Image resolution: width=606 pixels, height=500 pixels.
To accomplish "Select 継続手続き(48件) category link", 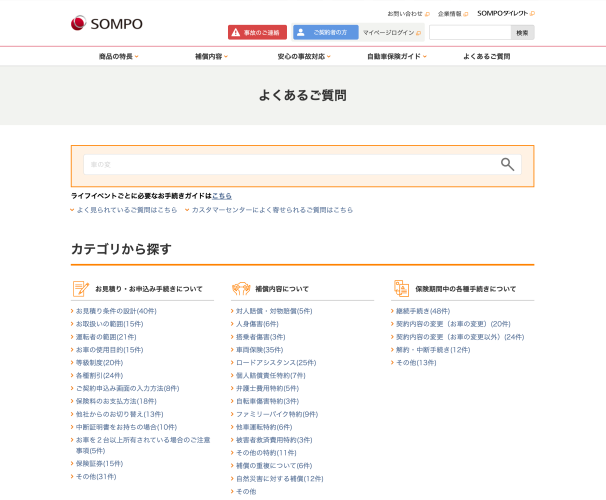I will click(x=423, y=311).
